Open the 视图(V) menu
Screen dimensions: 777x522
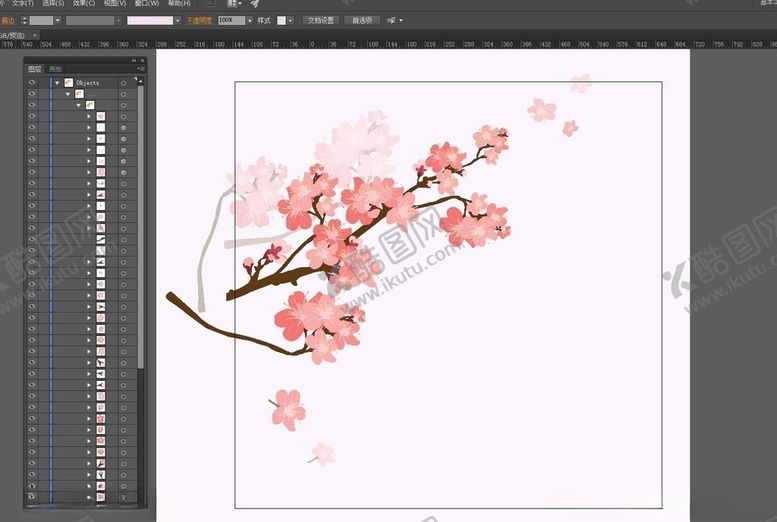click(x=115, y=3)
